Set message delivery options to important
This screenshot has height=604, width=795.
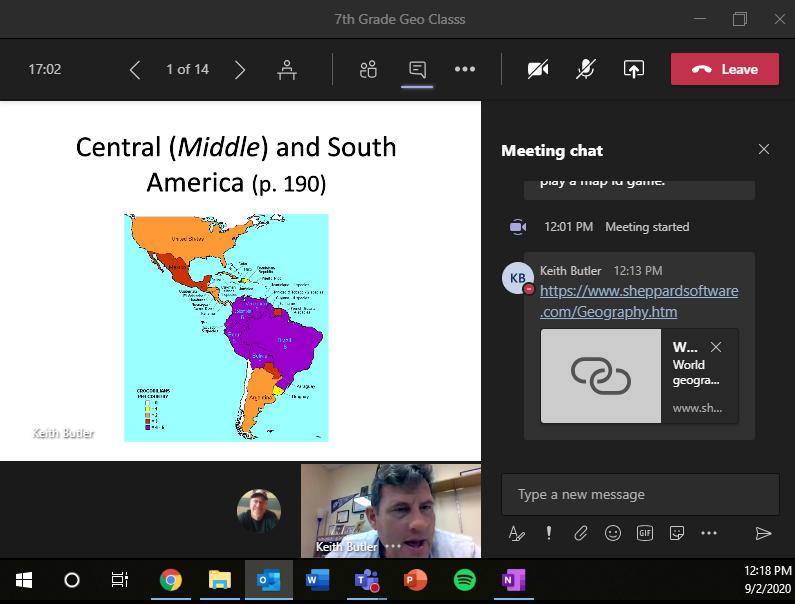point(549,533)
